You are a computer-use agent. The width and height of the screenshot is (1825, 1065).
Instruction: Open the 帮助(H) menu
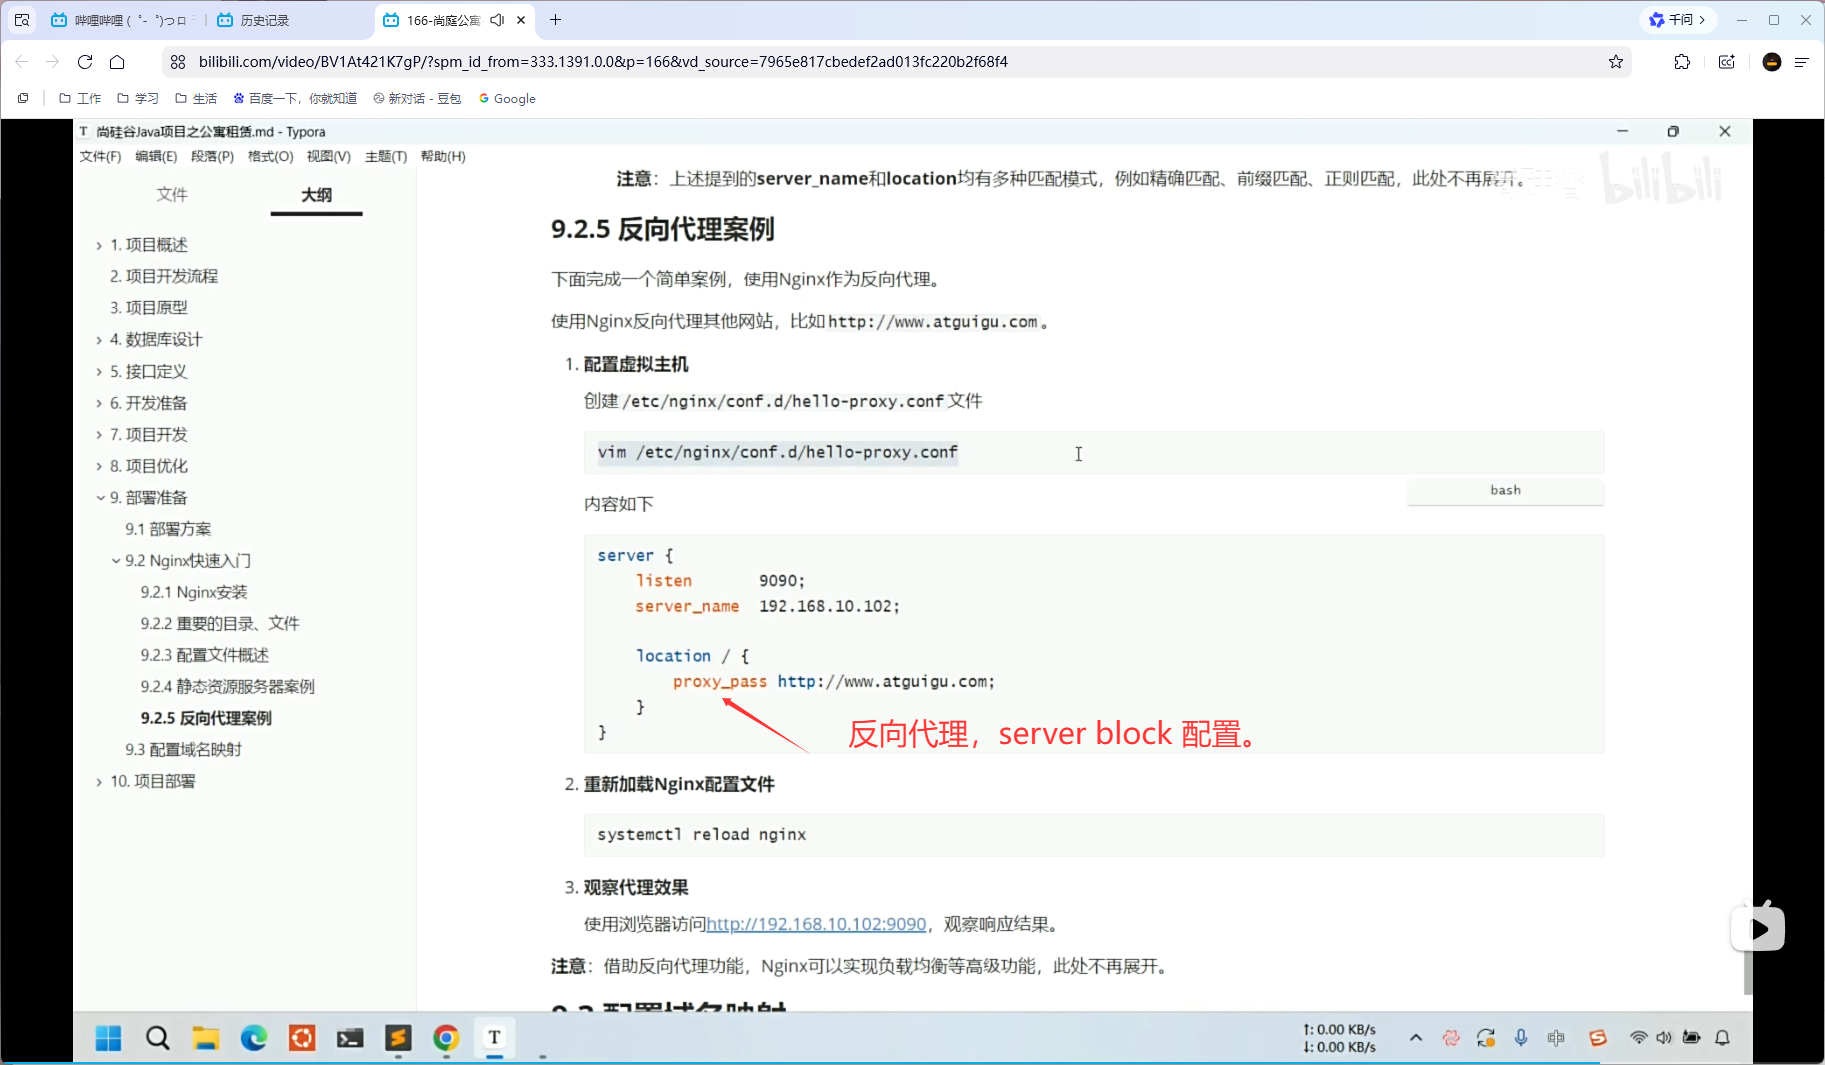coord(443,157)
